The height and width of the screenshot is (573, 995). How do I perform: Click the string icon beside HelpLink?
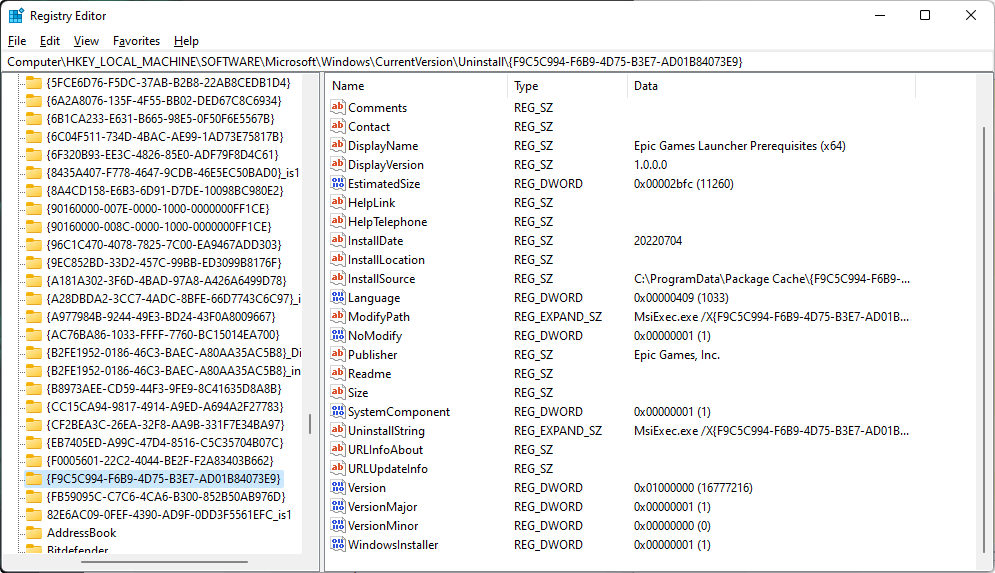point(338,202)
